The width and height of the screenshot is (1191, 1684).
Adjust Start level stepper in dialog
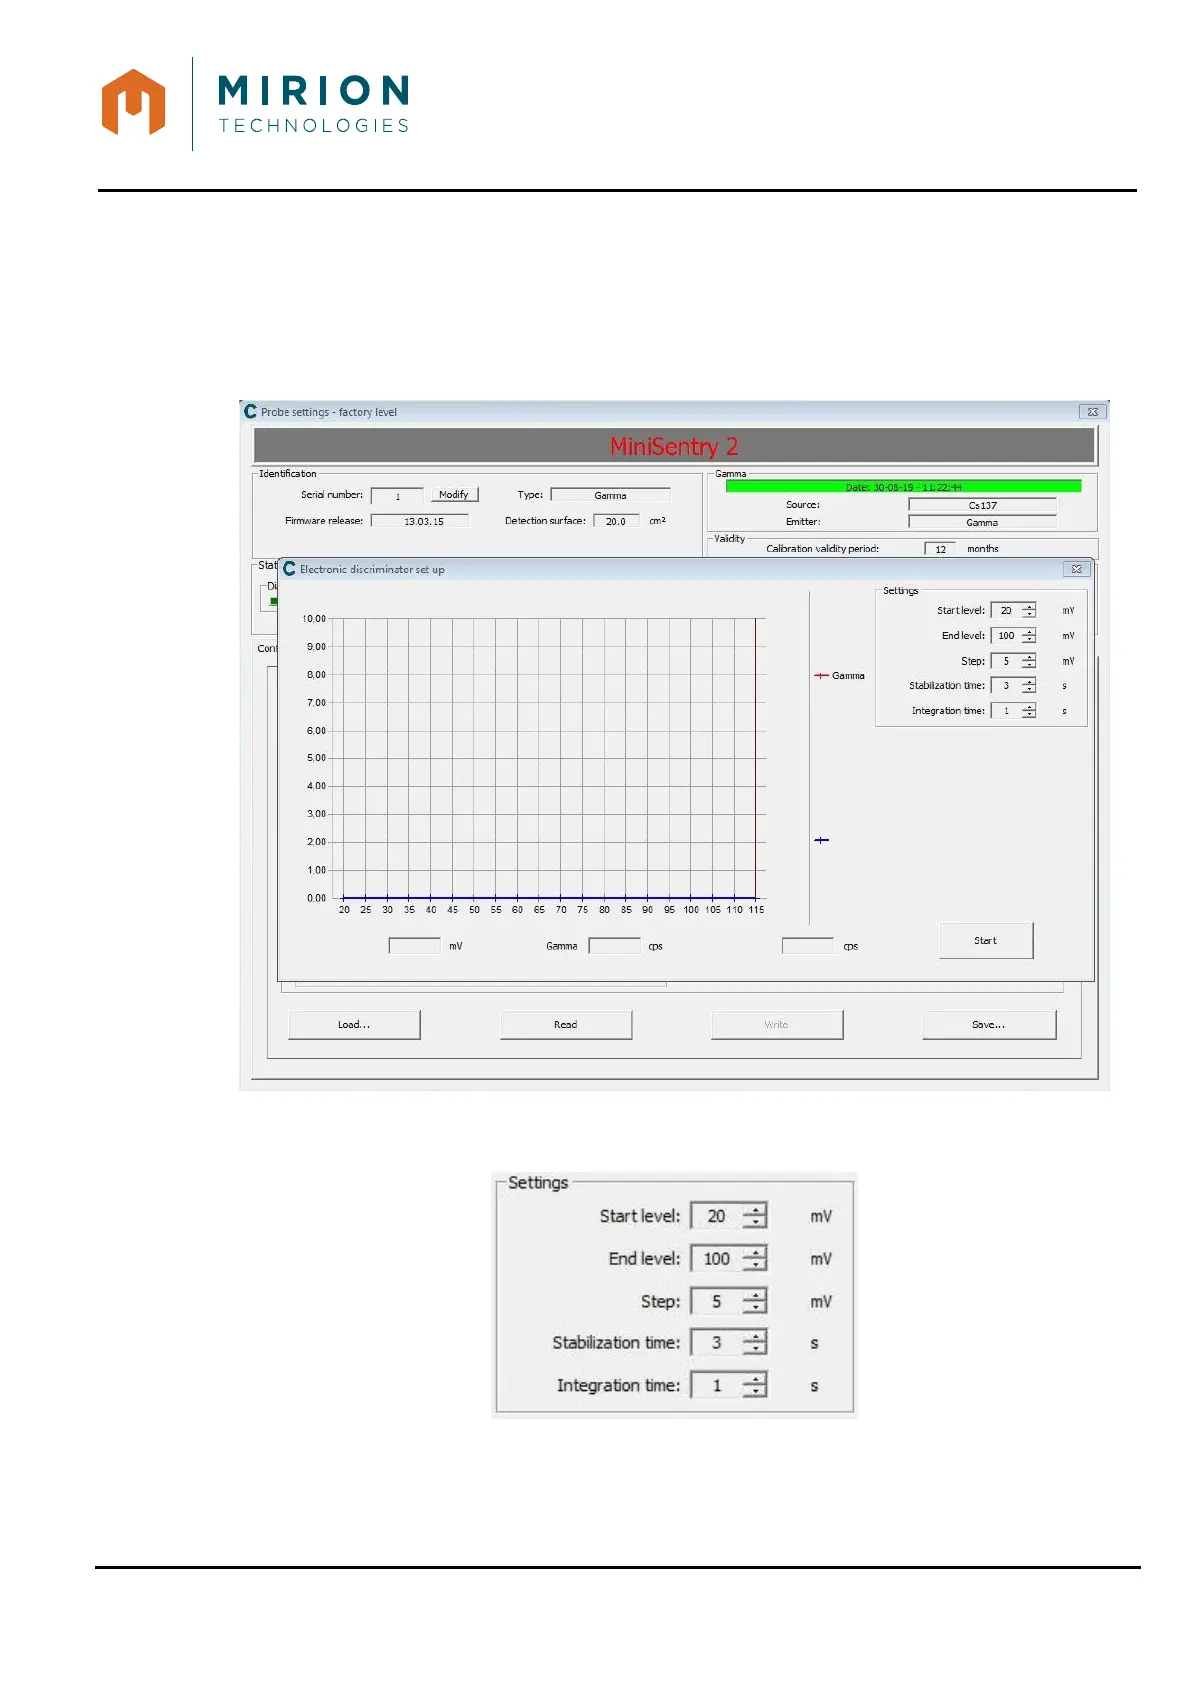(x=1029, y=610)
